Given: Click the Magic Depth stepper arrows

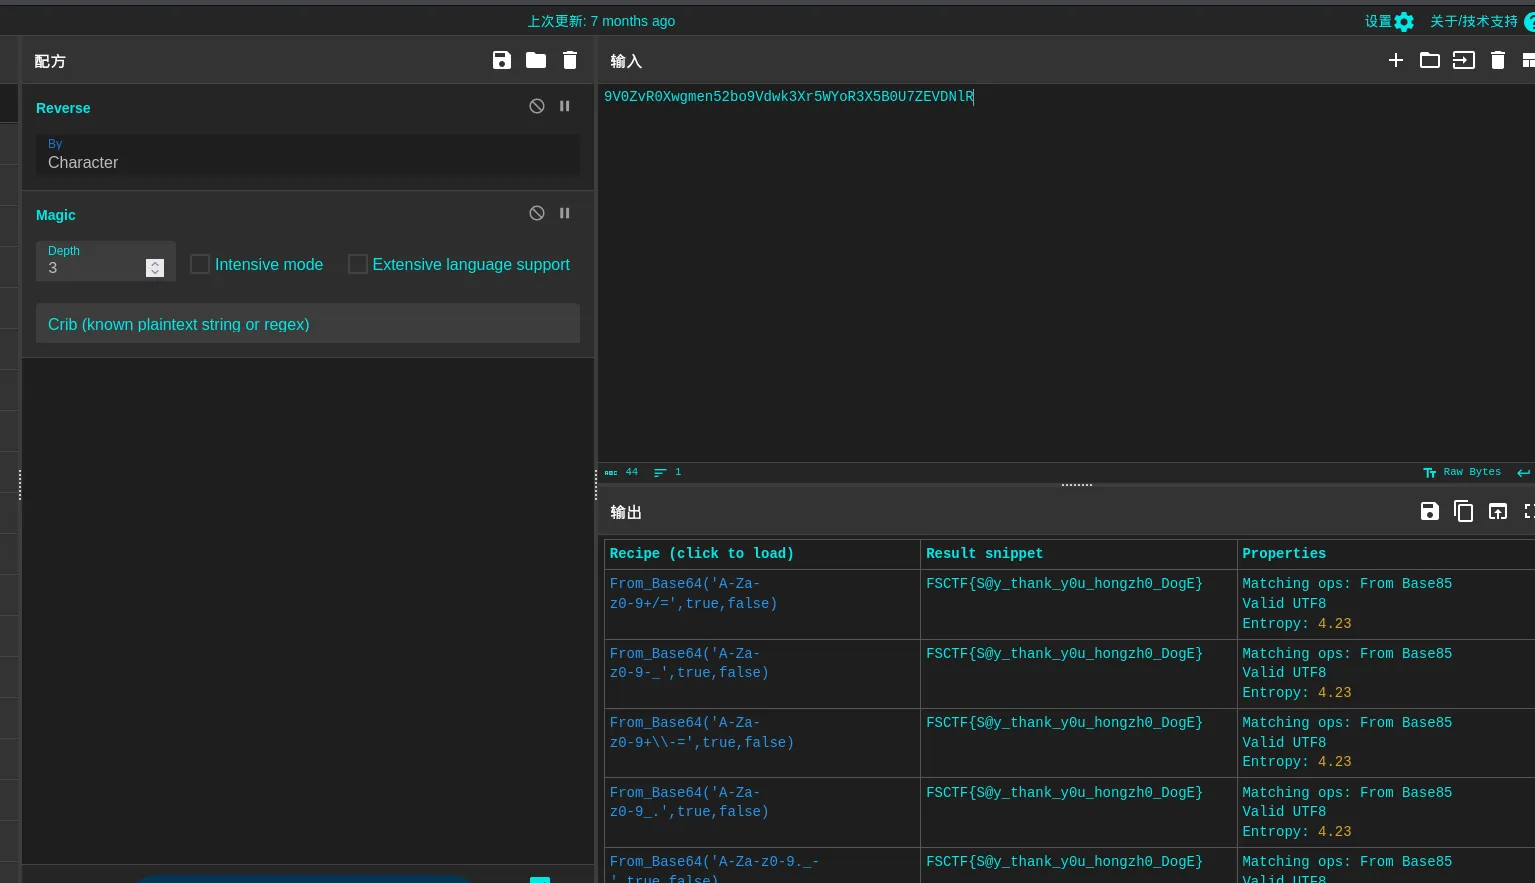Looking at the screenshot, I should click(x=155, y=268).
